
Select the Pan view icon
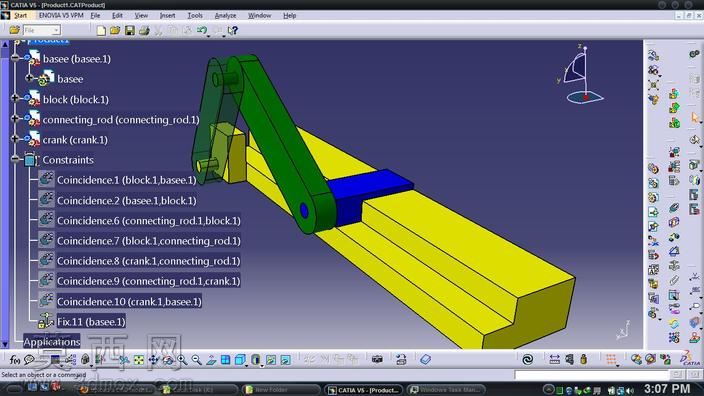tap(154, 360)
